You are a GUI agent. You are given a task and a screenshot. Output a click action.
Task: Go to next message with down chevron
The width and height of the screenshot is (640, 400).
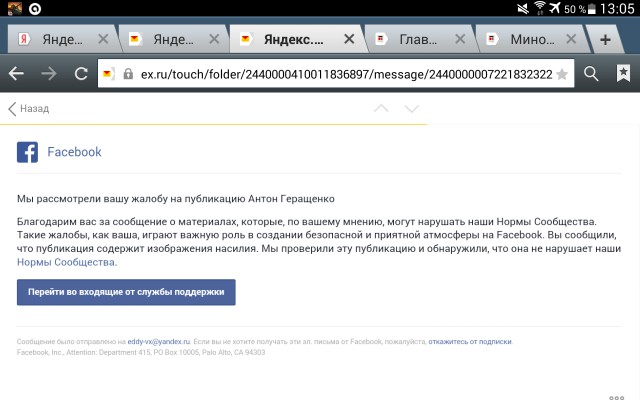411,109
